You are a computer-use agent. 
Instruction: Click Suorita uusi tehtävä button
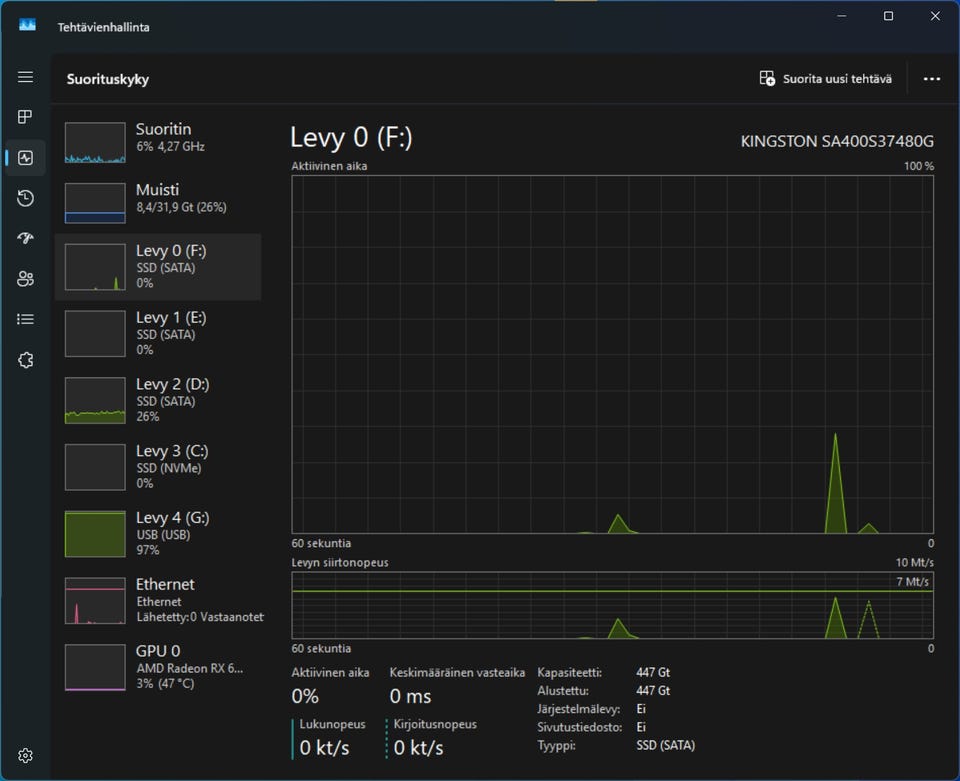(x=825, y=79)
